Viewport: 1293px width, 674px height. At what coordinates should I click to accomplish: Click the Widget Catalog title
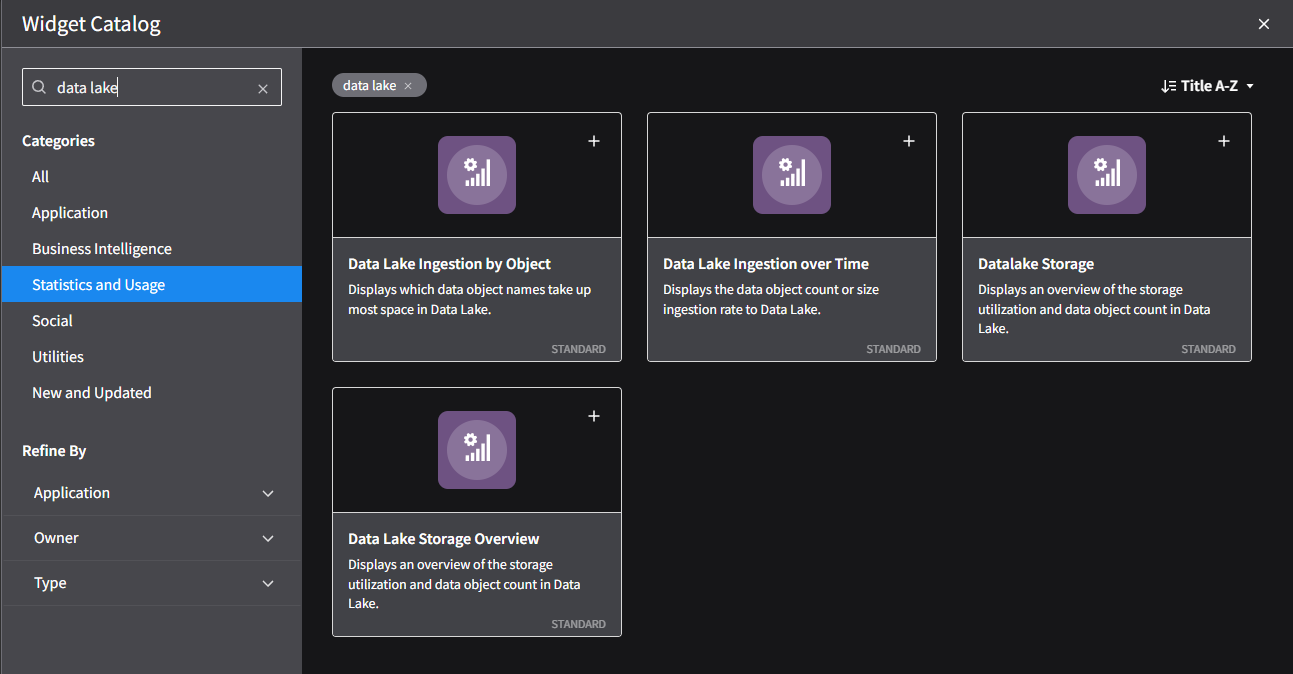(91, 24)
